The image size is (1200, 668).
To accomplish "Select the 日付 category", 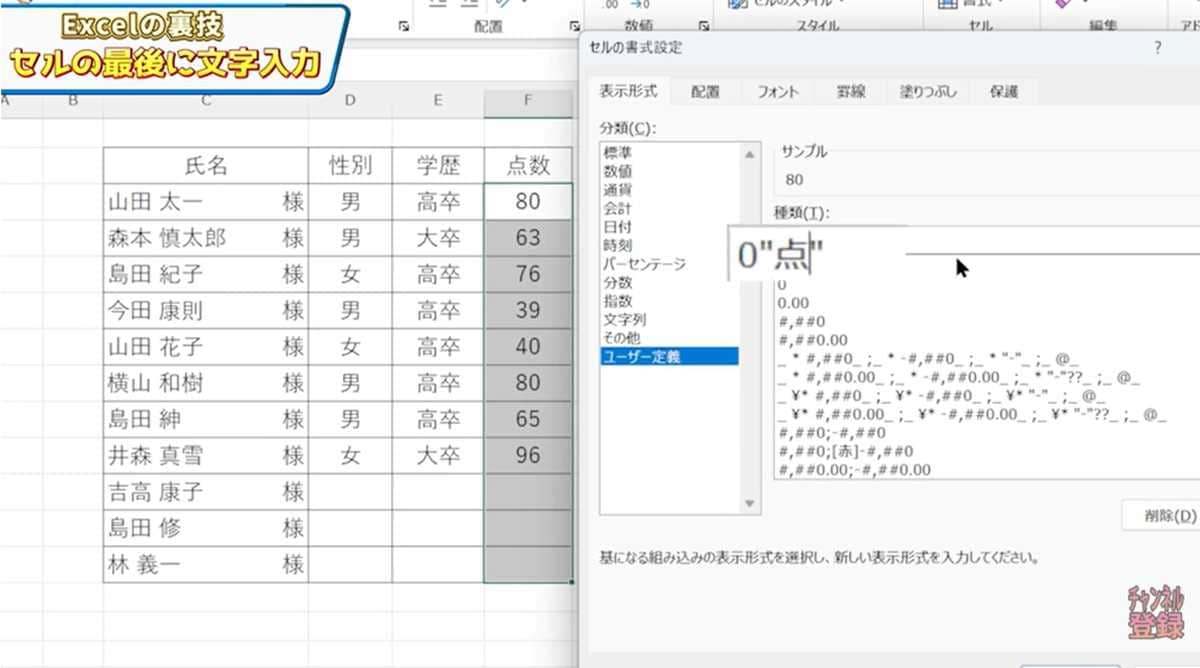I will pyautogui.click(x=625, y=226).
